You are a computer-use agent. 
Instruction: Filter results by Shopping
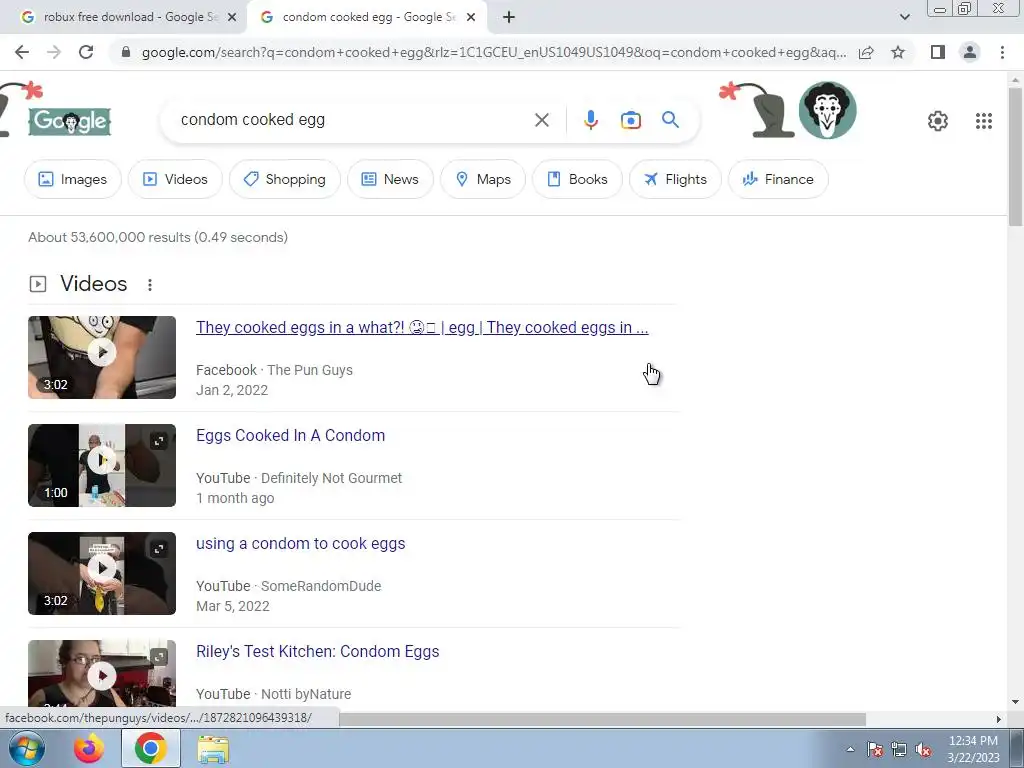pos(284,179)
